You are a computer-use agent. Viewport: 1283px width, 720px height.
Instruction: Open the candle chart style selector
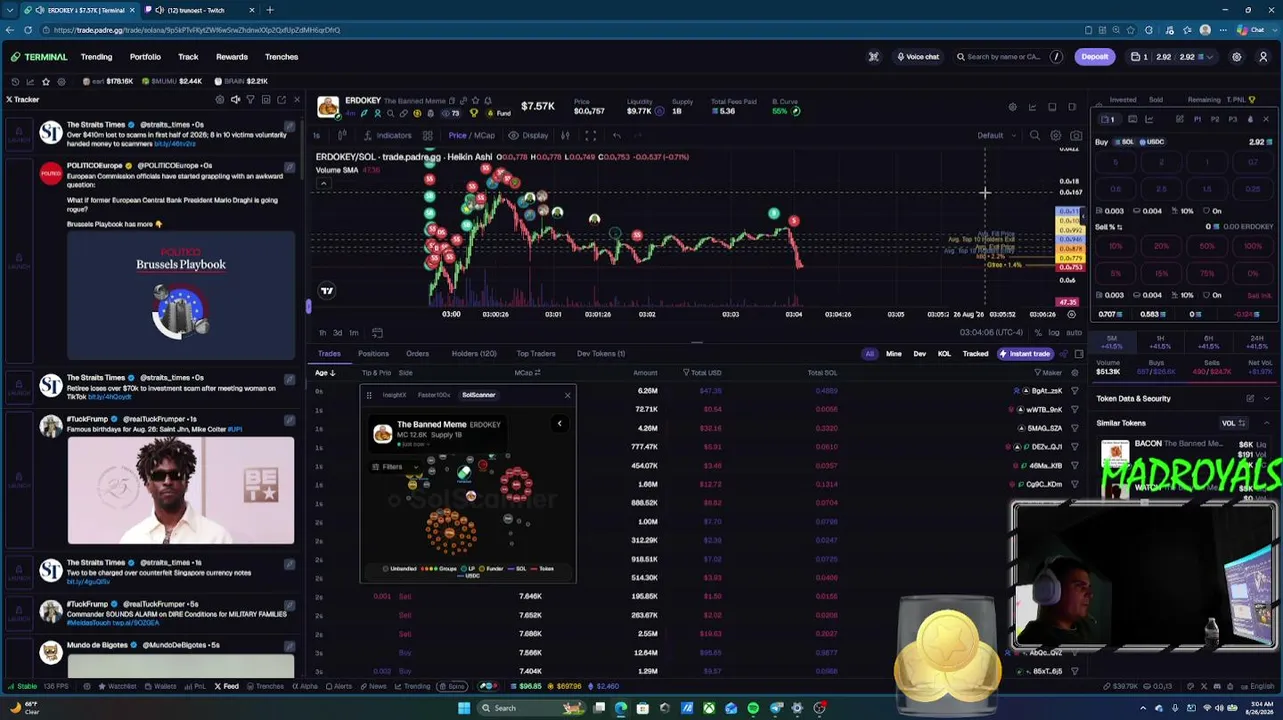click(342, 136)
